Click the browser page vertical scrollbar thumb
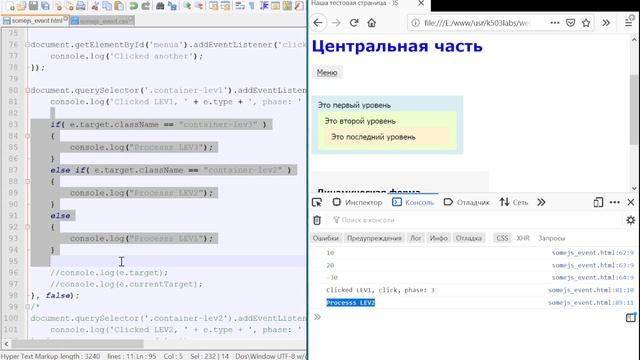The image size is (640, 360). pyautogui.click(x=633, y=109)
